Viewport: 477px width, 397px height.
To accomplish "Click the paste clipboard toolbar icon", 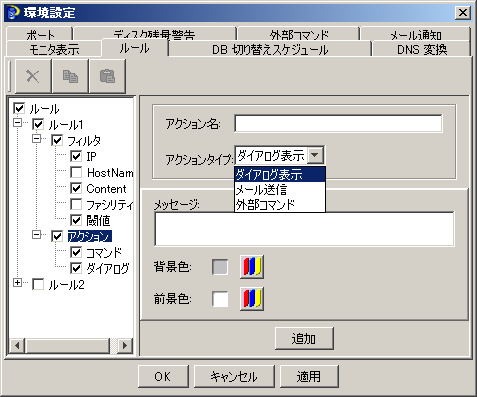I will [x=107, y=76].
